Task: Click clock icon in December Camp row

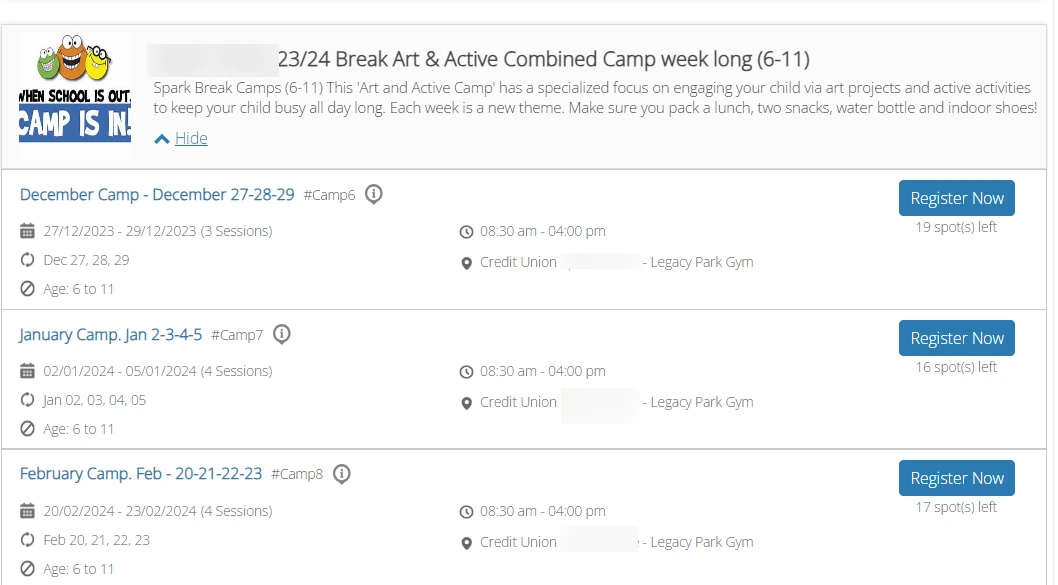Action: 466,232
